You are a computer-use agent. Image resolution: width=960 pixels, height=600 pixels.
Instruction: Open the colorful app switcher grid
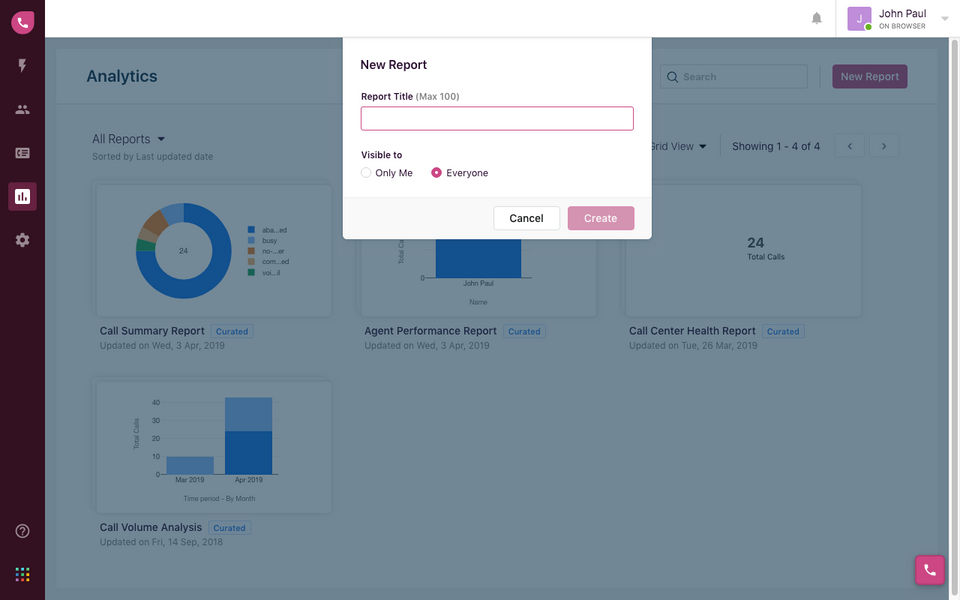point(22,574)
